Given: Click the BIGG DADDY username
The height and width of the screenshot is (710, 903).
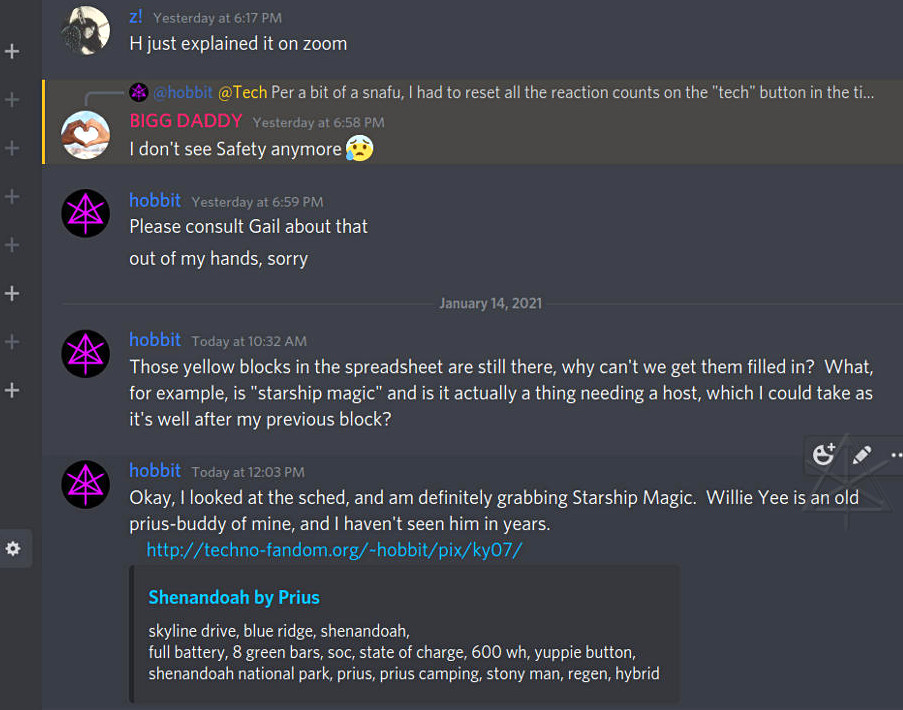Looking at the screenshot, I should (186, 121).
